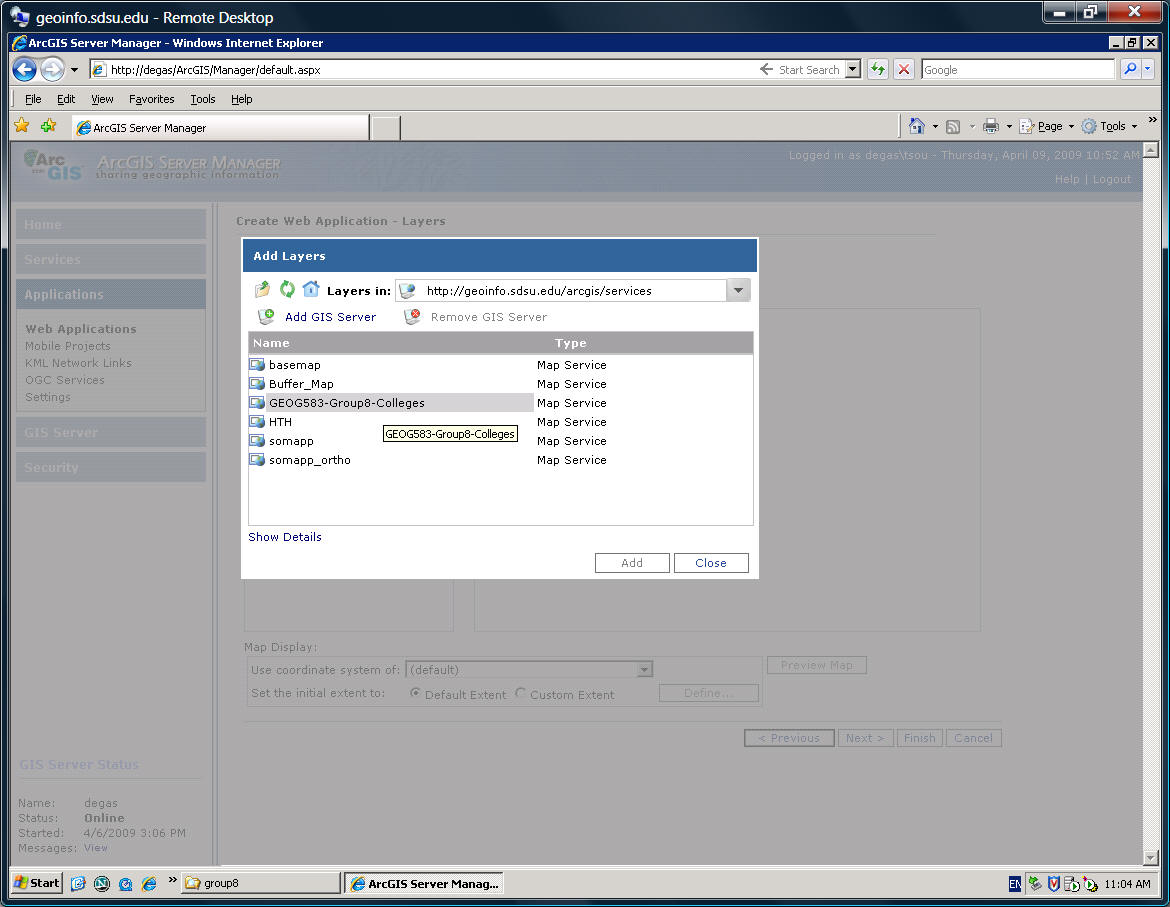Click the green refresh icon in Add Layers
Screen dimensions: 1170x907
click(x=287, y=289)
